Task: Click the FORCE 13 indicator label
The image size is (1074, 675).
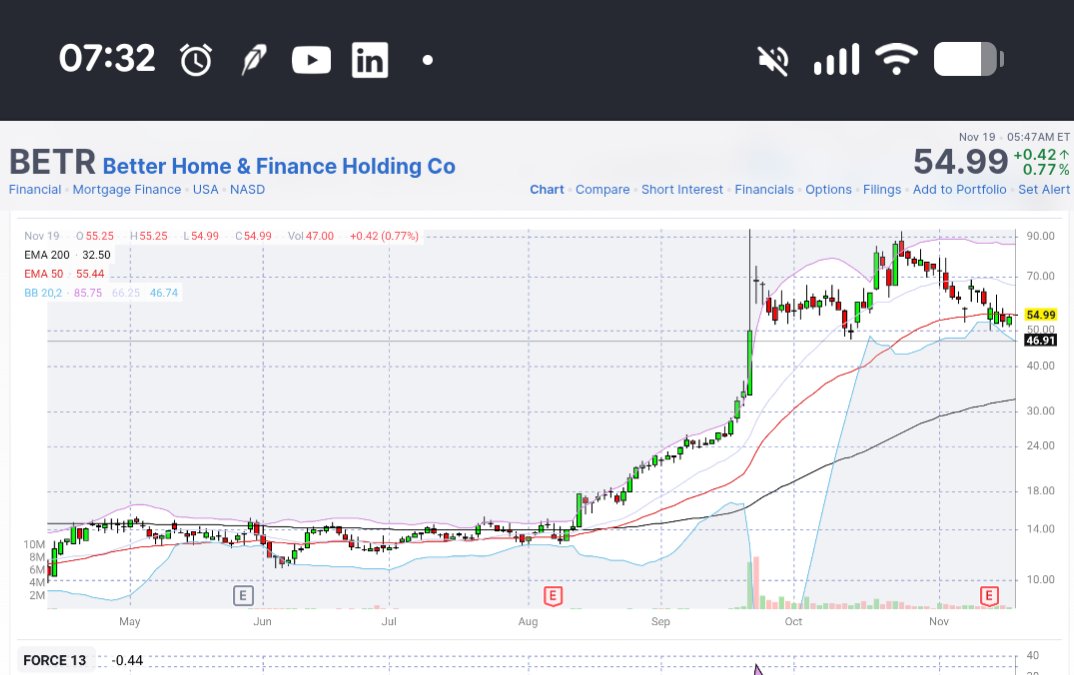Action: (55, 661)
